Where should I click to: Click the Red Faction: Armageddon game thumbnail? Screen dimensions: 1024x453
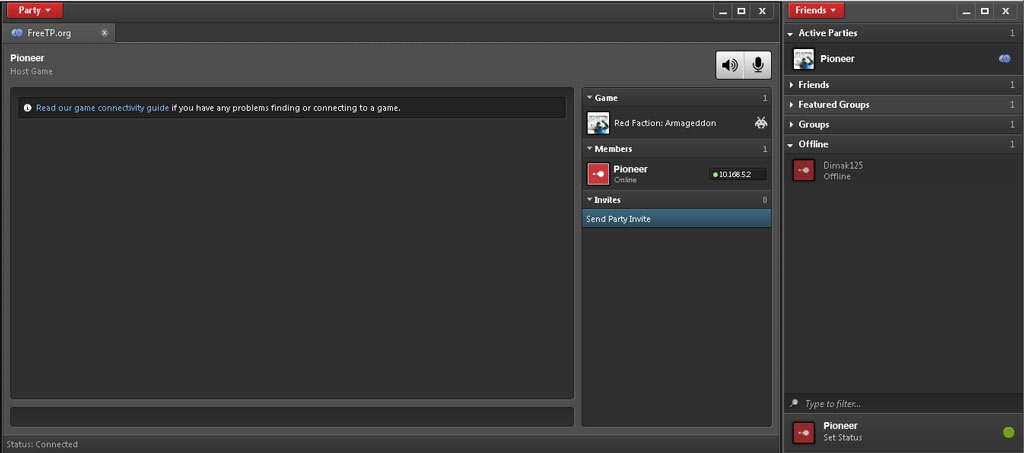click(x=598, y=123)
